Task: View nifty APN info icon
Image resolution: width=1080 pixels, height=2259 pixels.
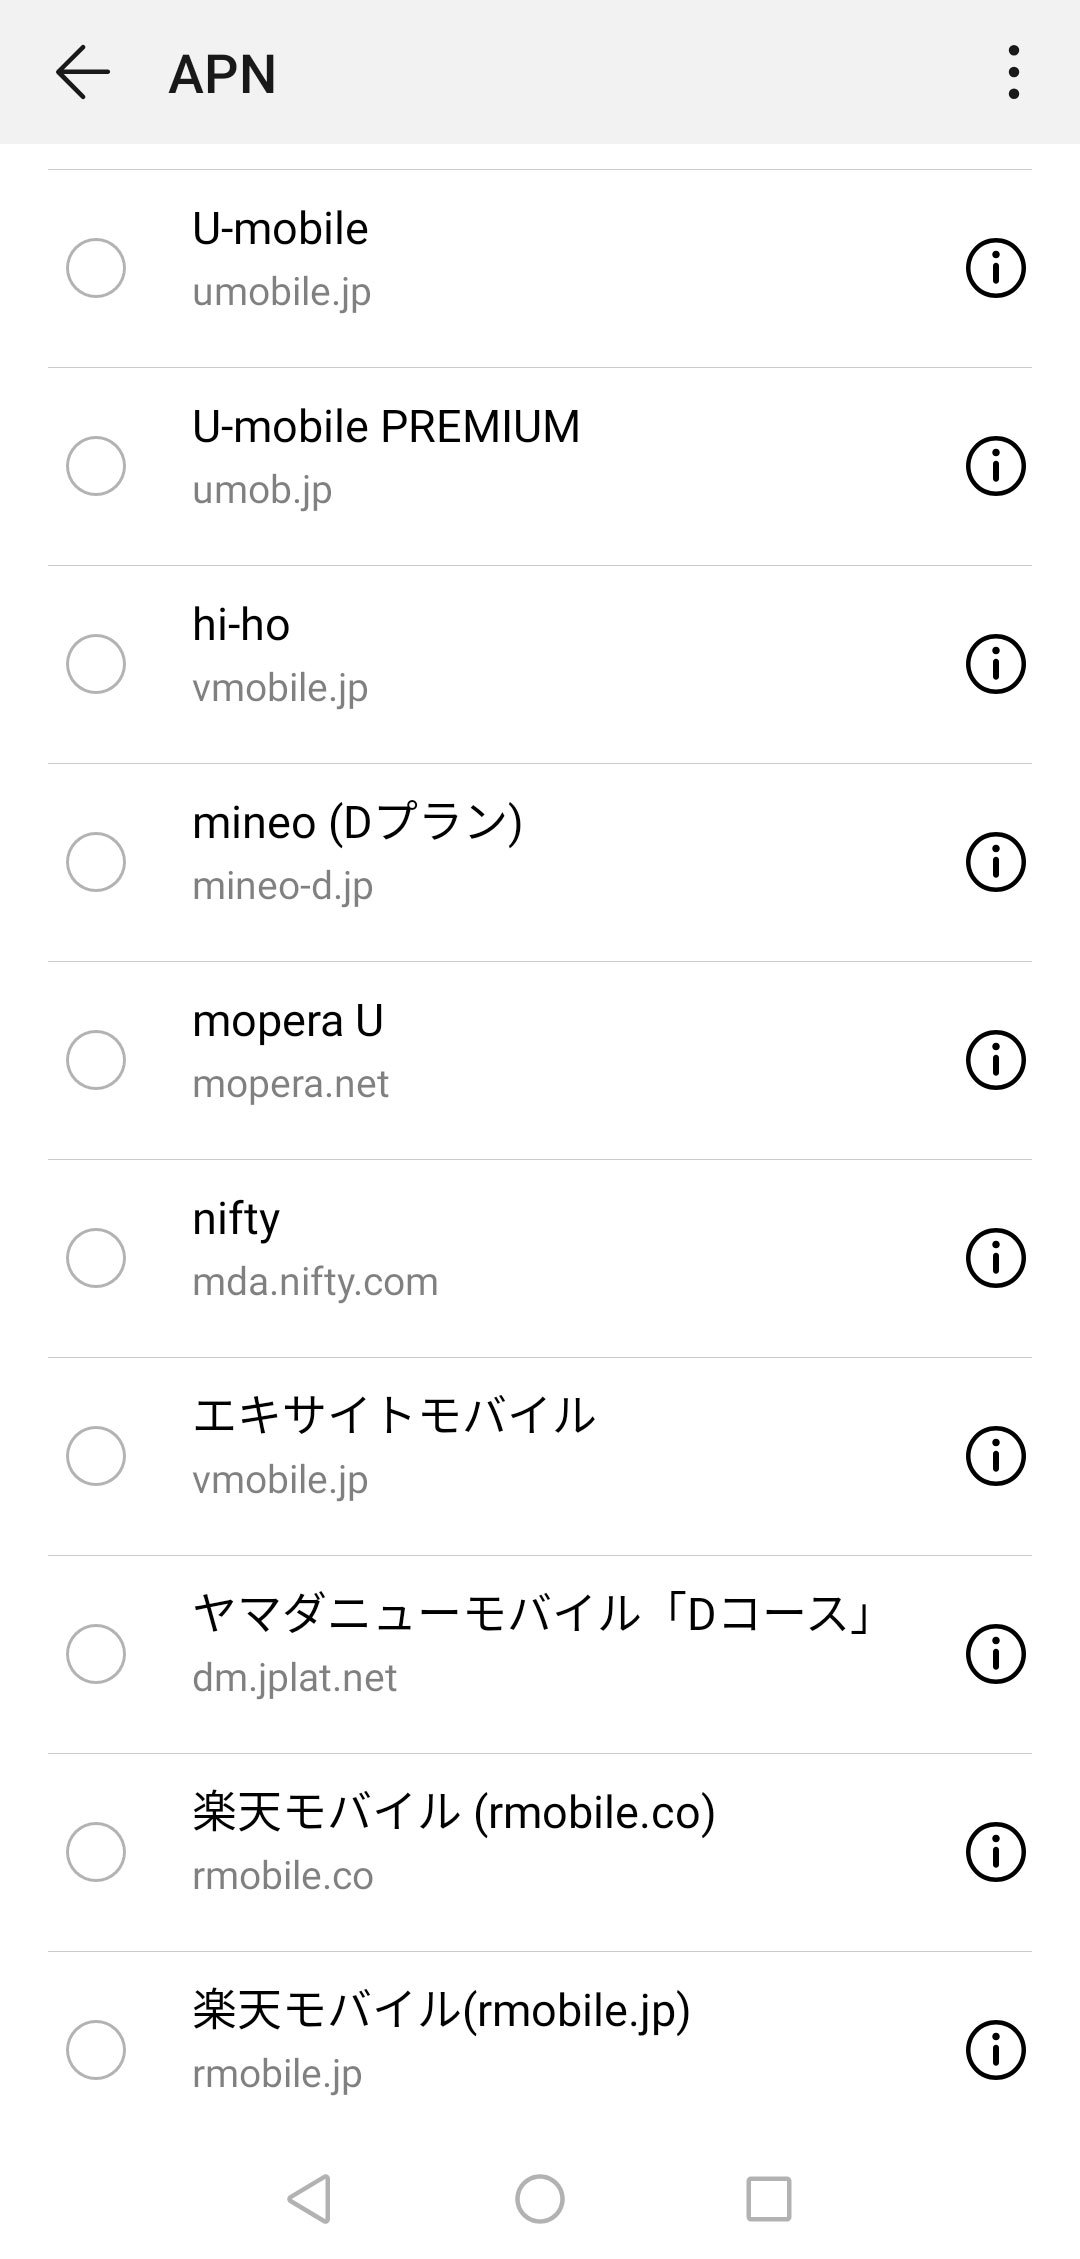Action: pos(995,1258)
